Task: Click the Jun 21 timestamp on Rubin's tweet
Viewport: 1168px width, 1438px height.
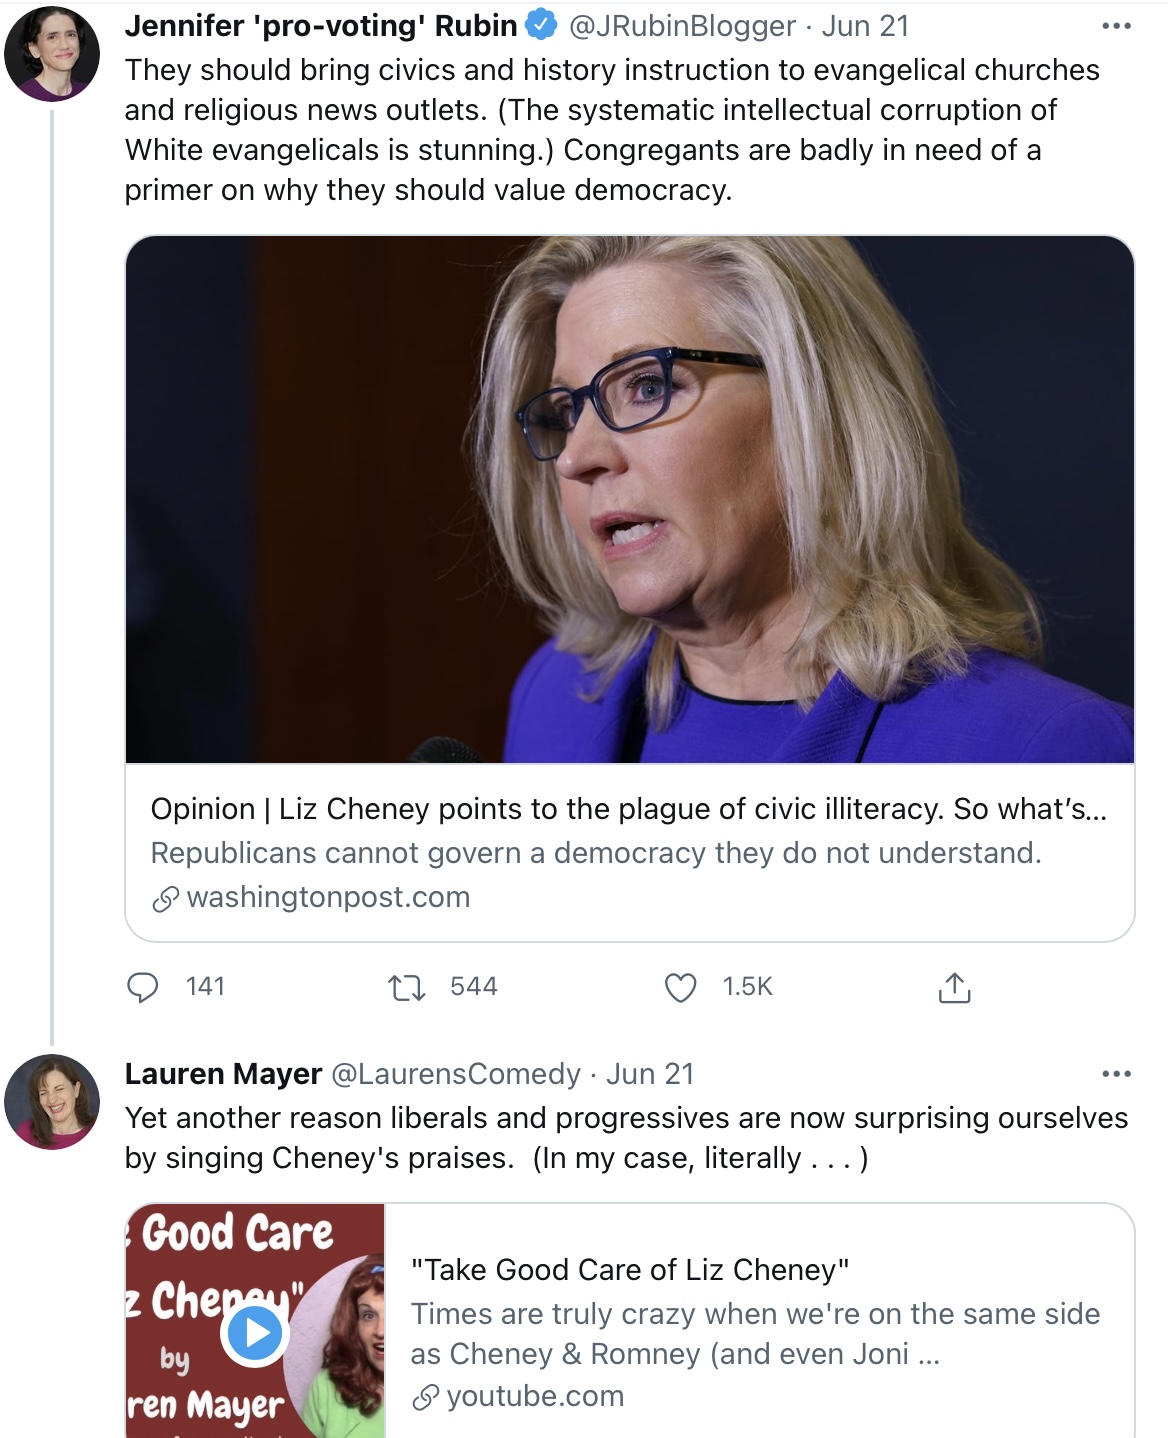Action: click(865, 26)
